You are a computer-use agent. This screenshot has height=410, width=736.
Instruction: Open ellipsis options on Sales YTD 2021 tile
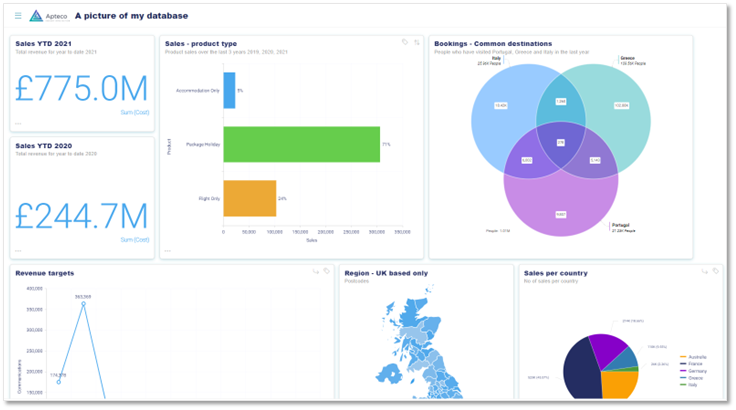point(18,124)
